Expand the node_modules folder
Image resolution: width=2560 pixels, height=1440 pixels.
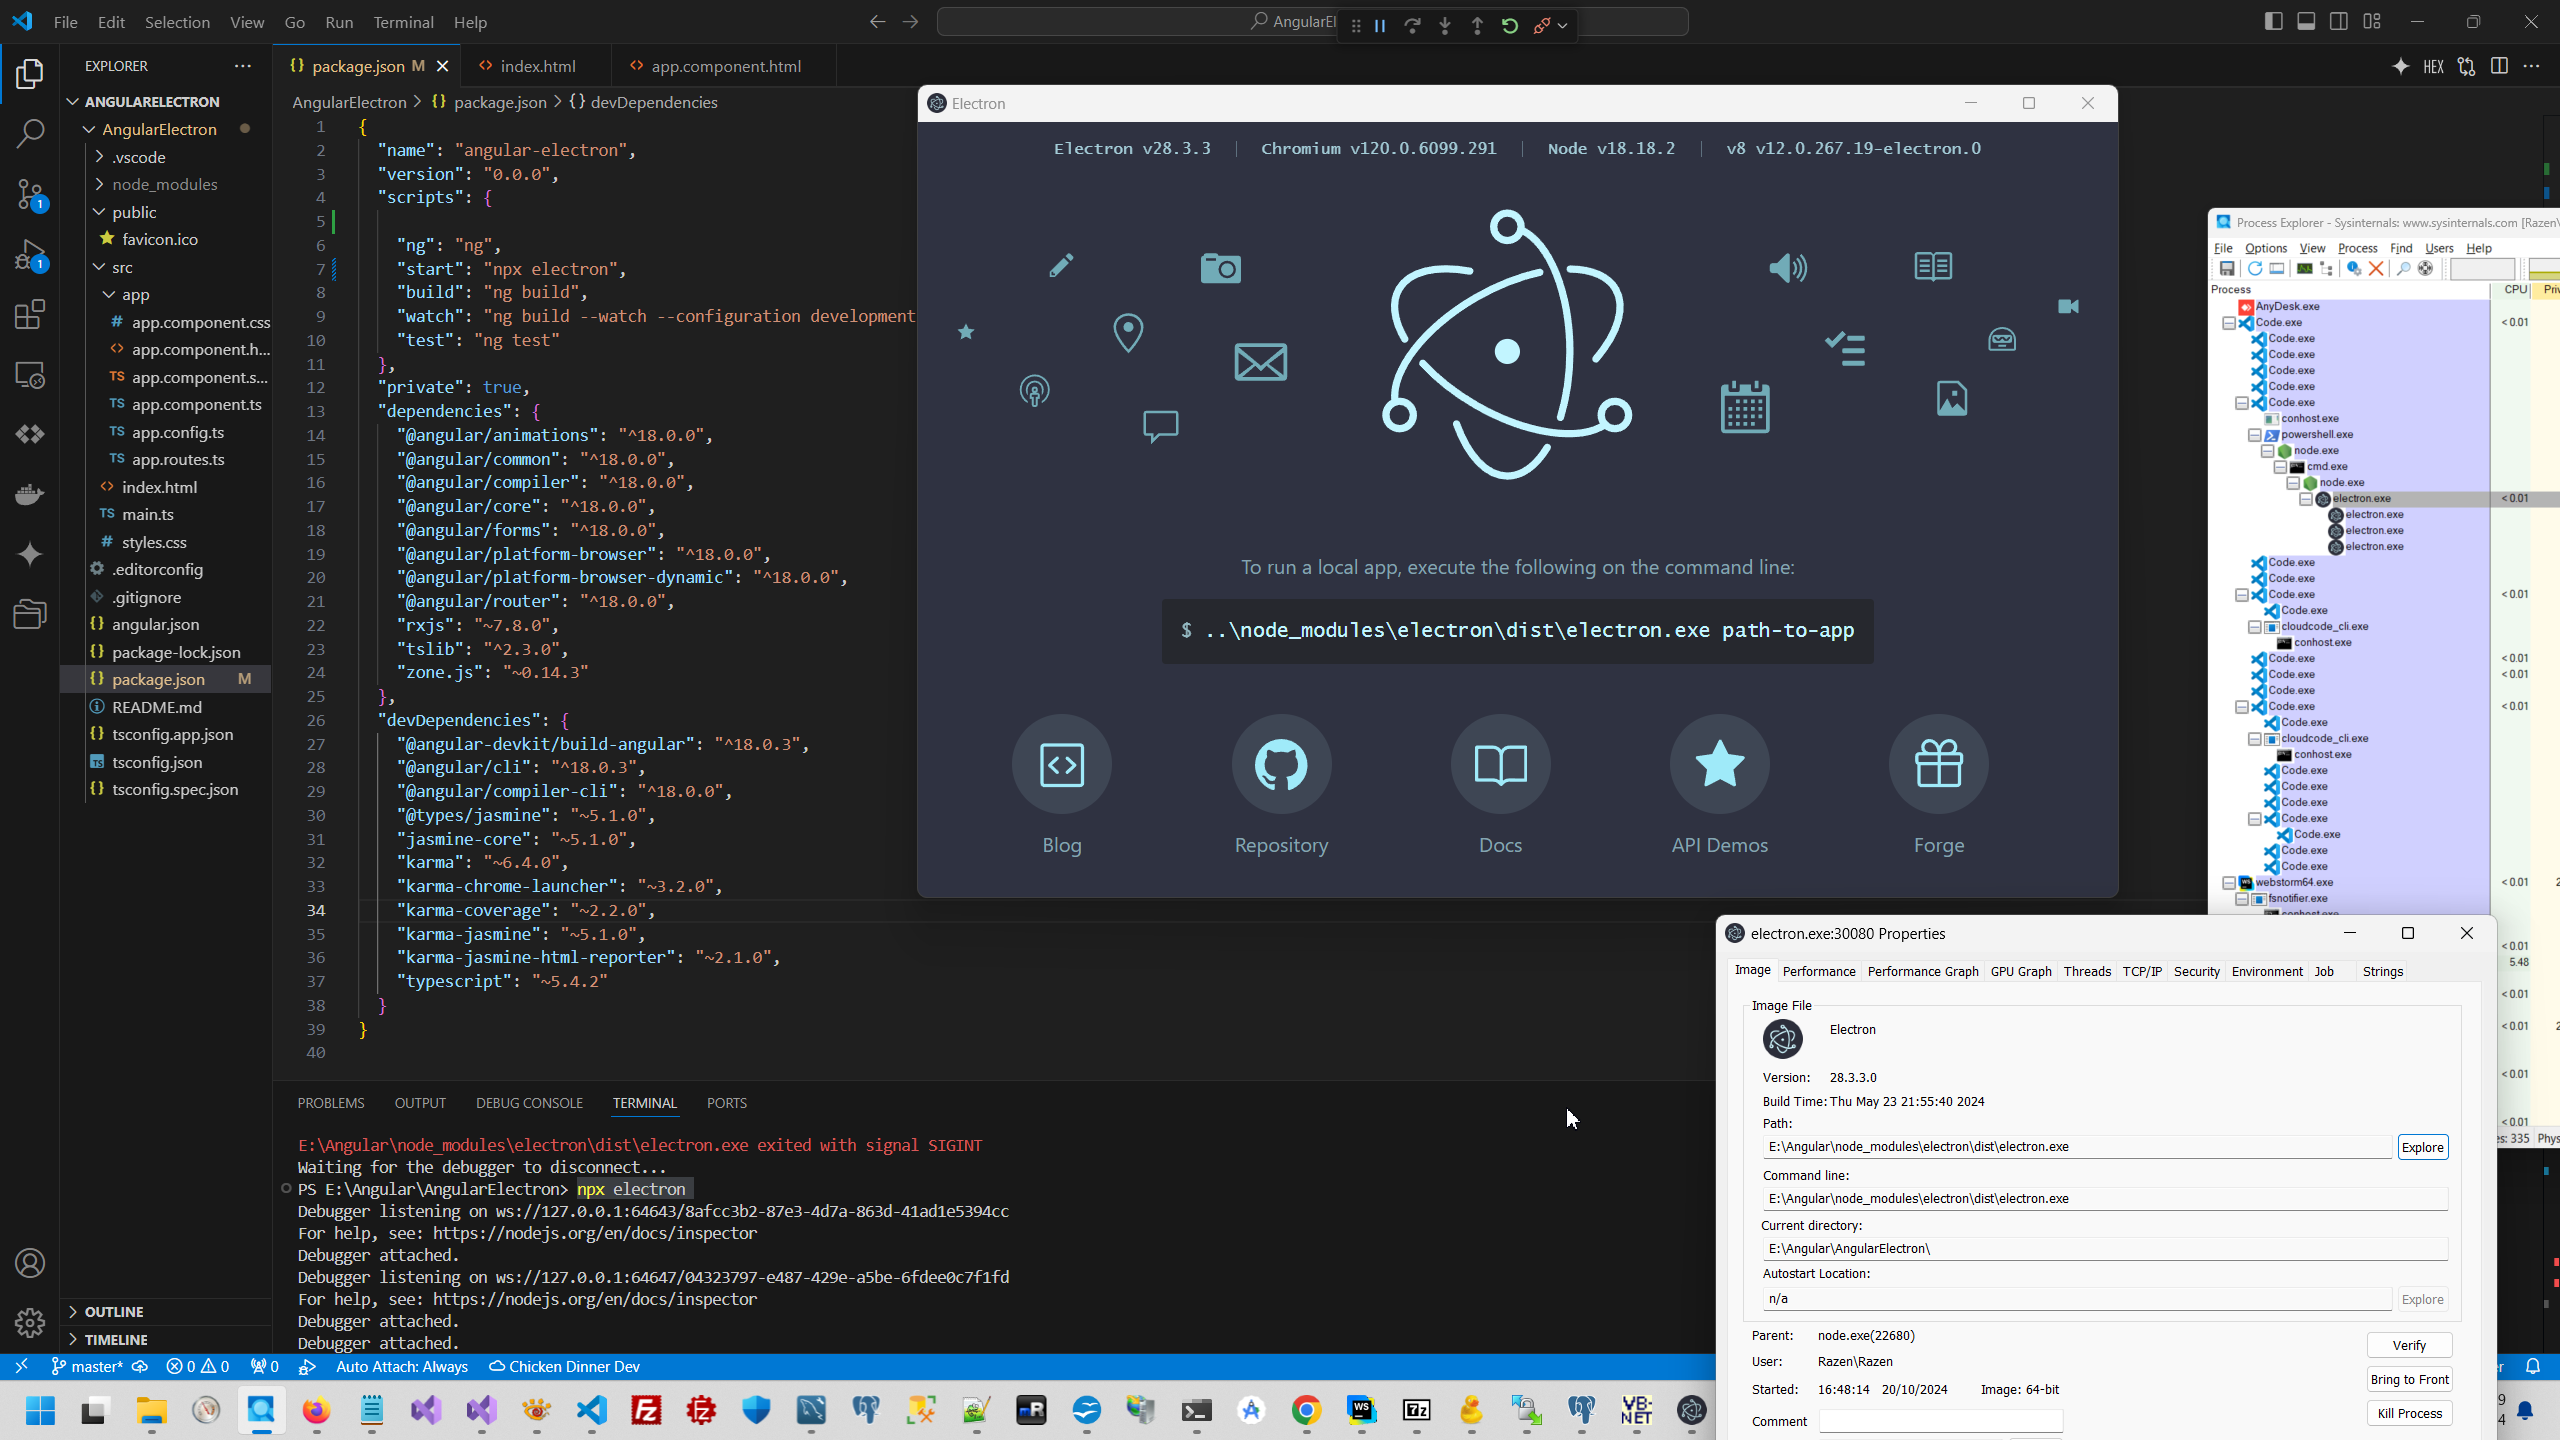164,184
